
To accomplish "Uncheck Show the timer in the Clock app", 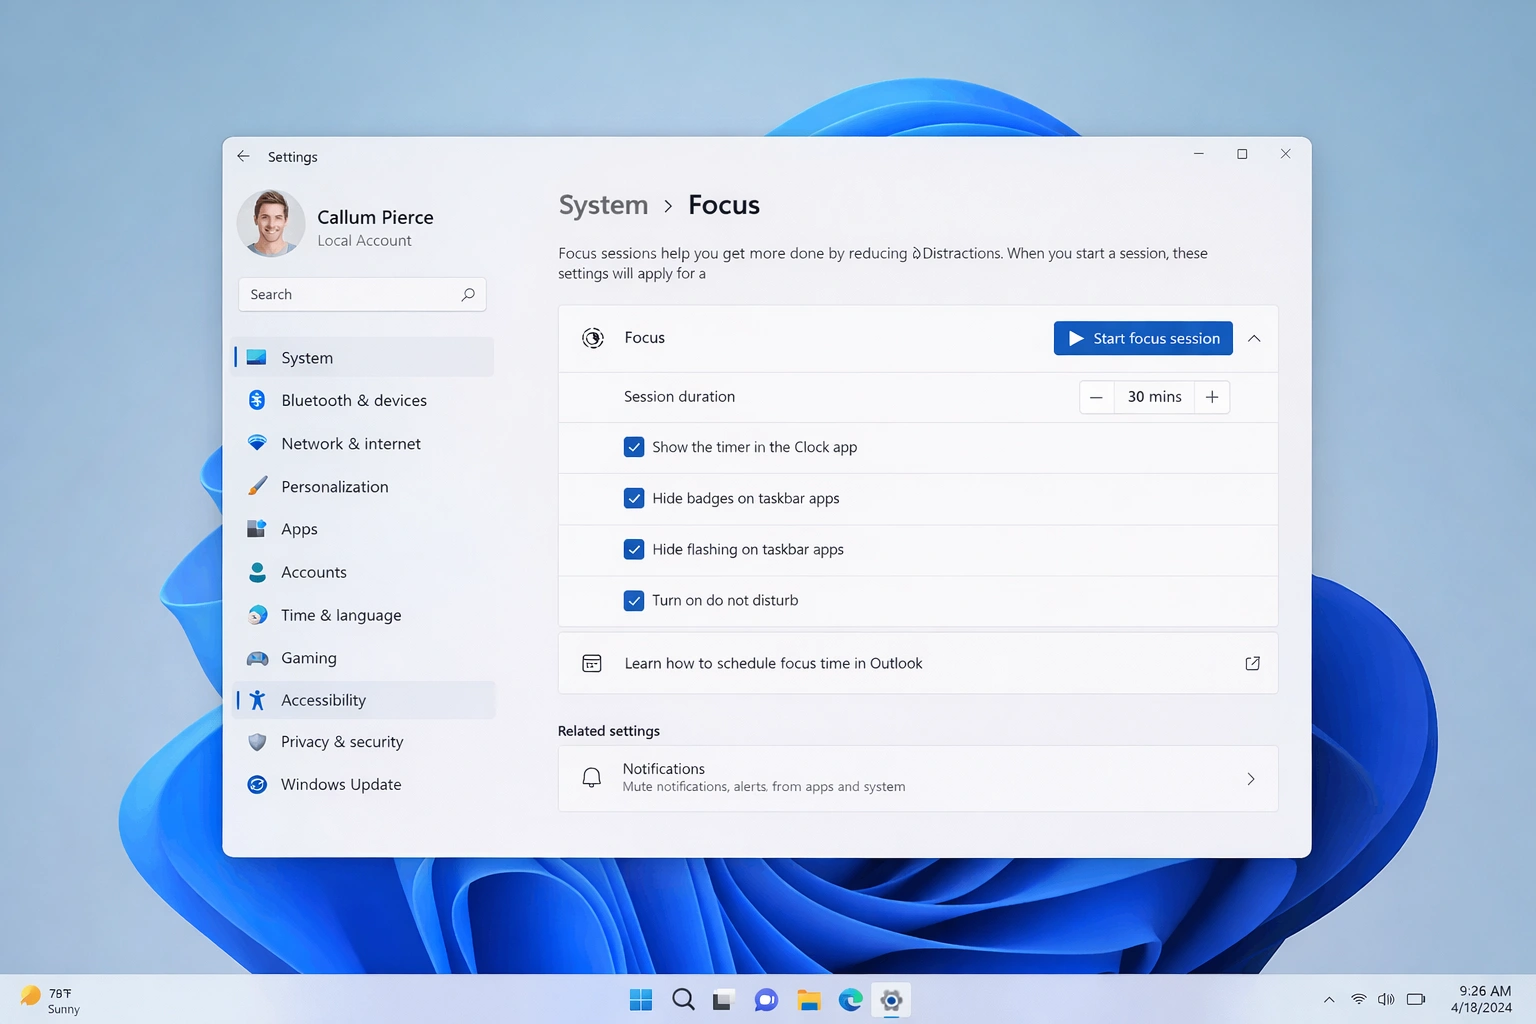I will click(634, 447).
